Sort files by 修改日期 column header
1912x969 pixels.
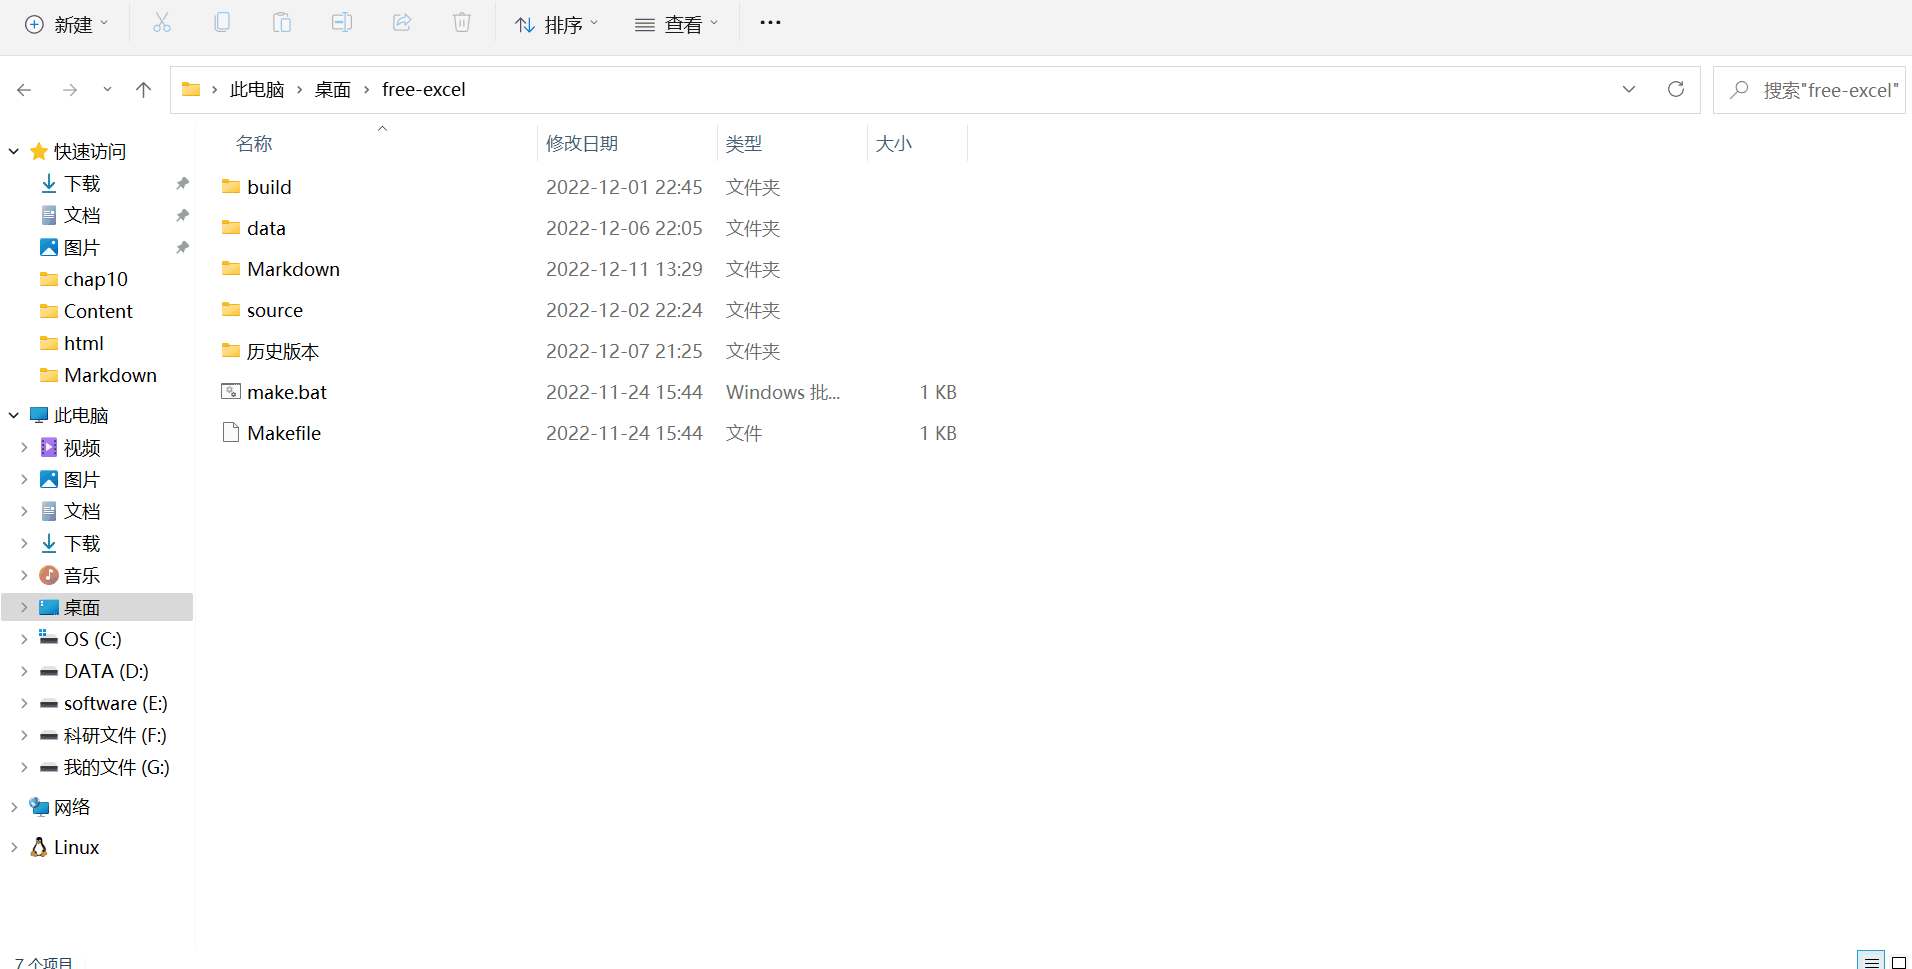(582, 144)
